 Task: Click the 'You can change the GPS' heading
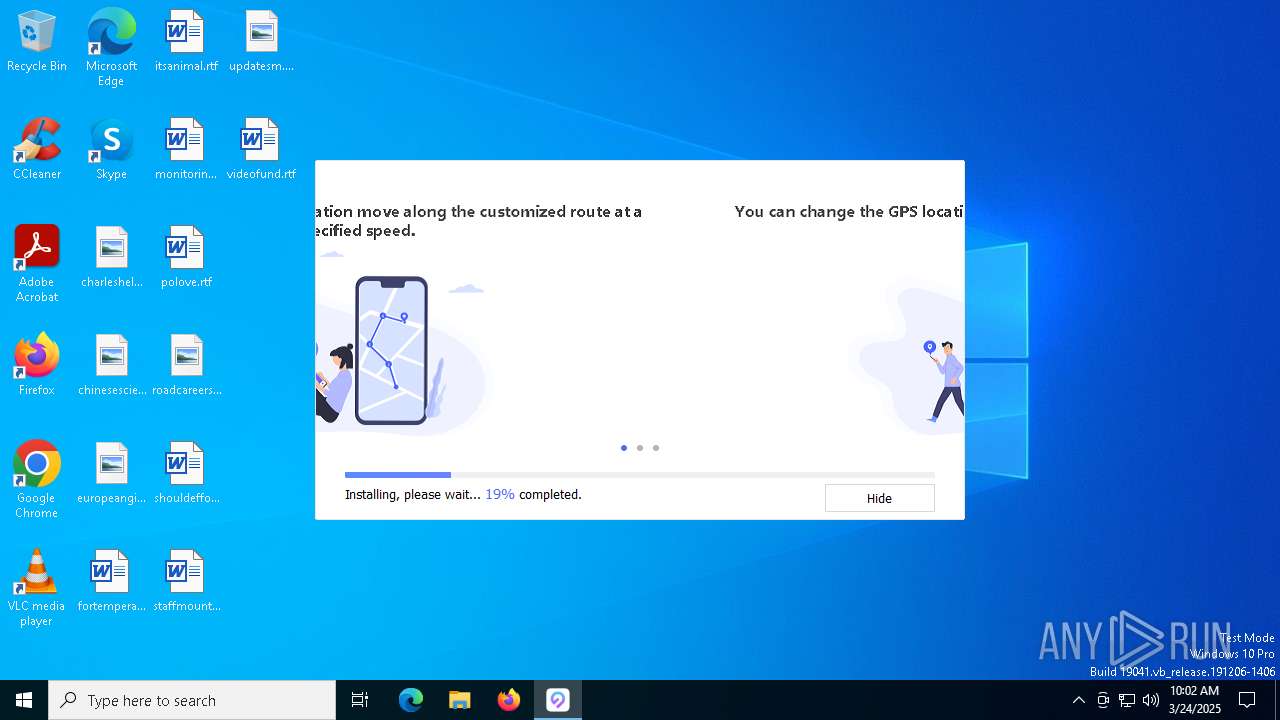pyautogui.click(x=849, y=212)
